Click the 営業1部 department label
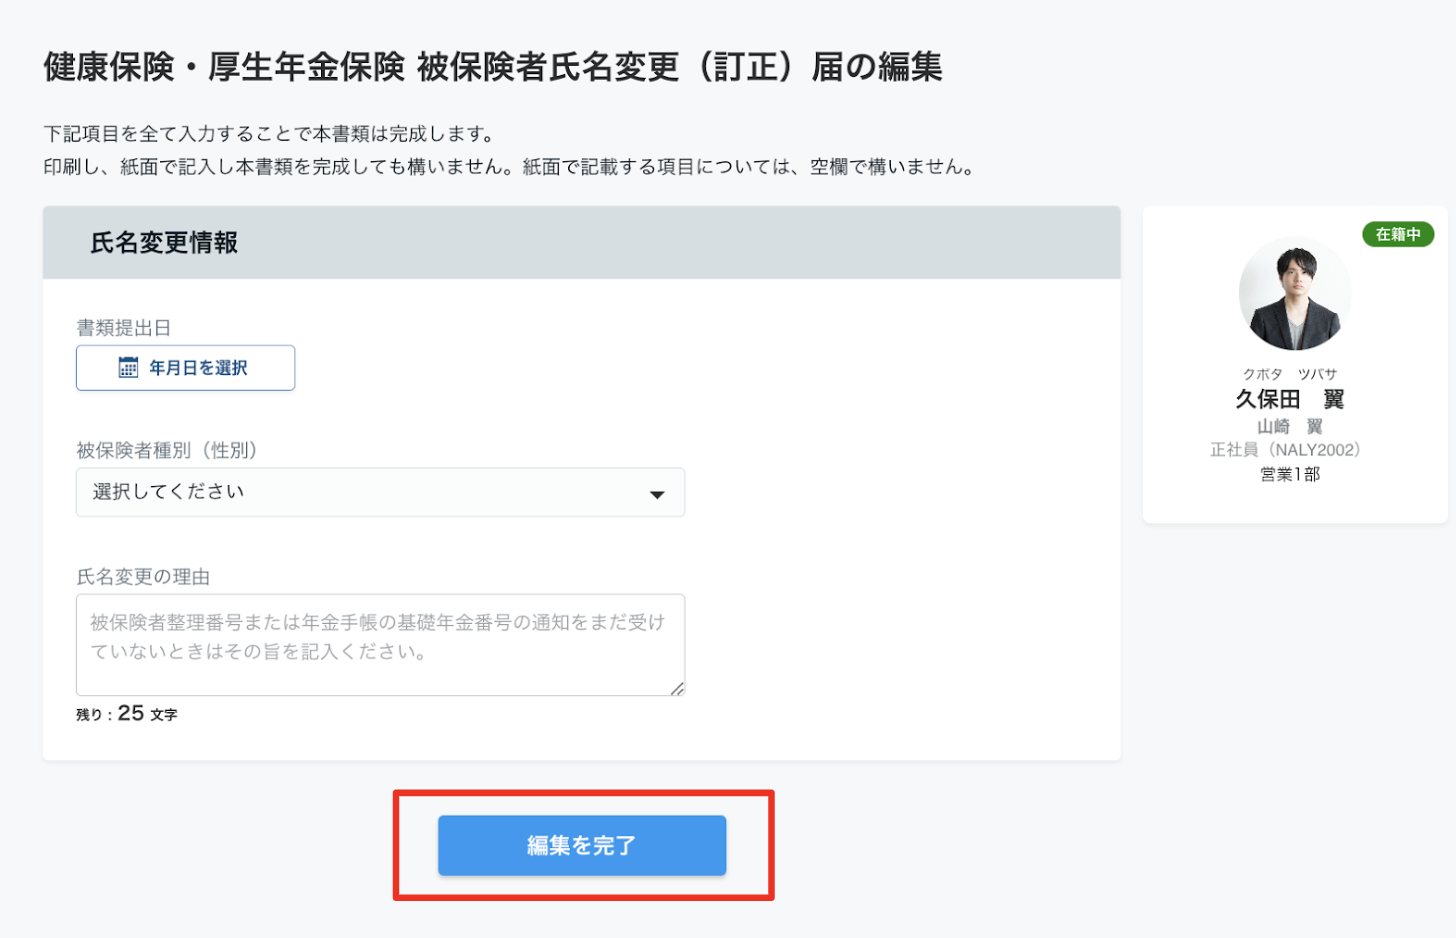The image size is (1456, 938). point(1290,474)
